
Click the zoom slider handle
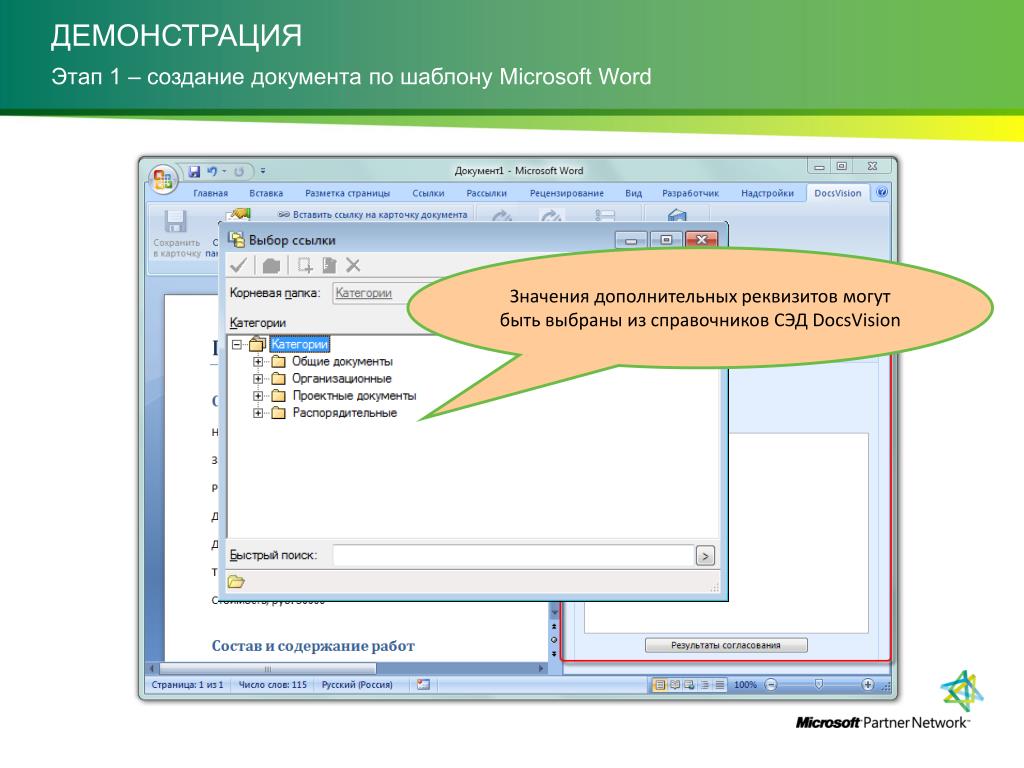819,684
